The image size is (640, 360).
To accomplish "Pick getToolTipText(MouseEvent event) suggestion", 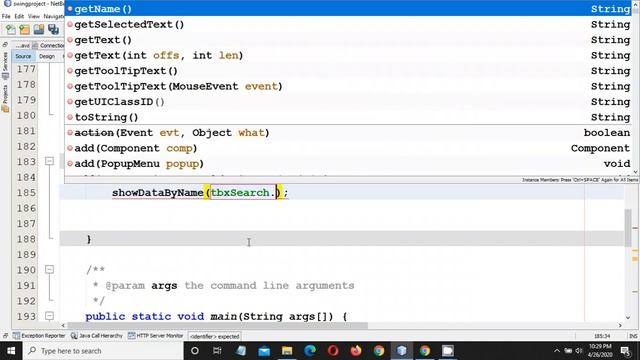I will coord(349,87).
